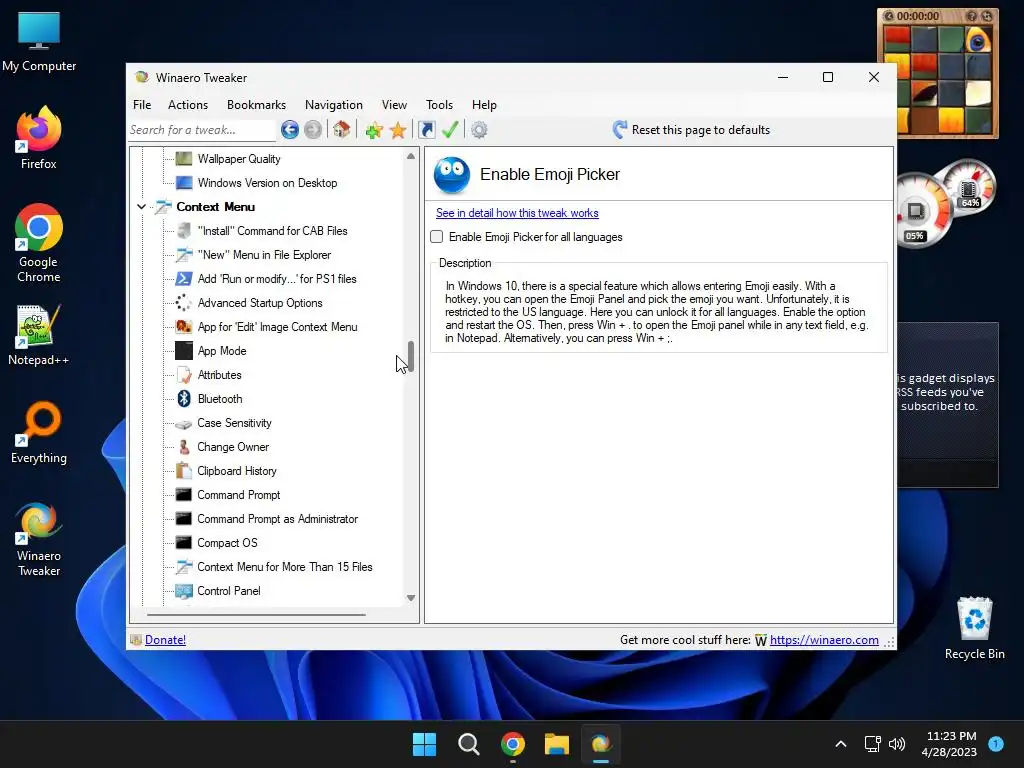
Task: Click the Advanced Startup Options spinner icon
Action: (x=184, y=303)
